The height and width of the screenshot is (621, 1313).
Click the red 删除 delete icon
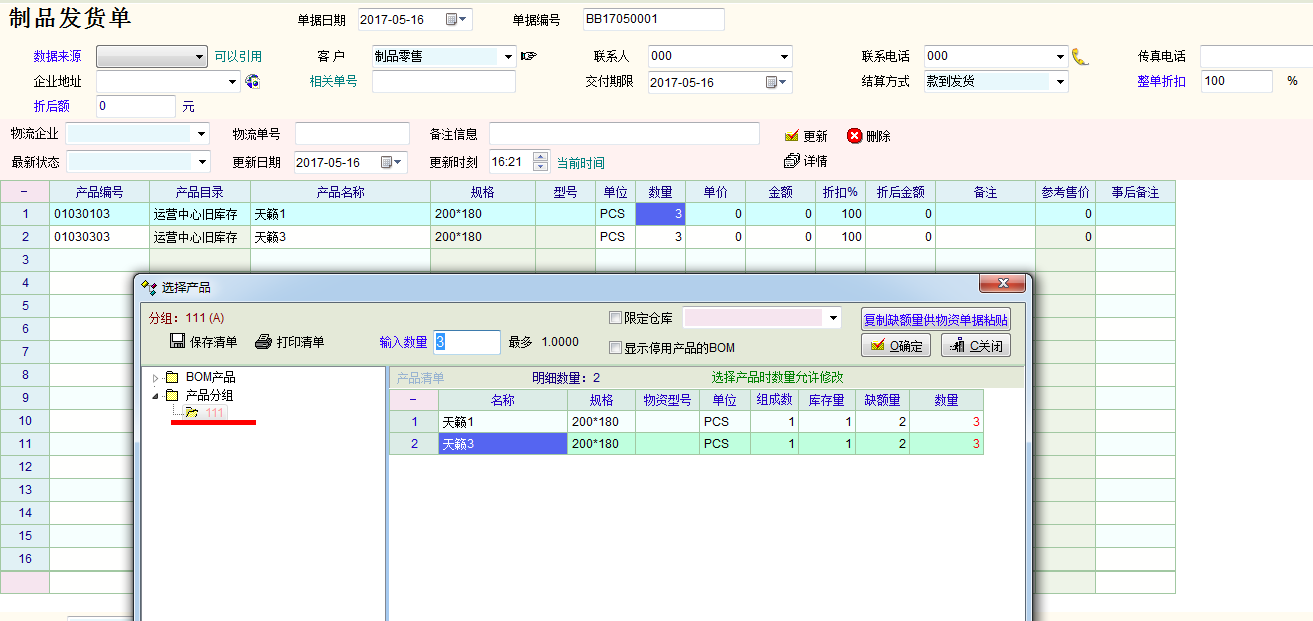(855, 136)
